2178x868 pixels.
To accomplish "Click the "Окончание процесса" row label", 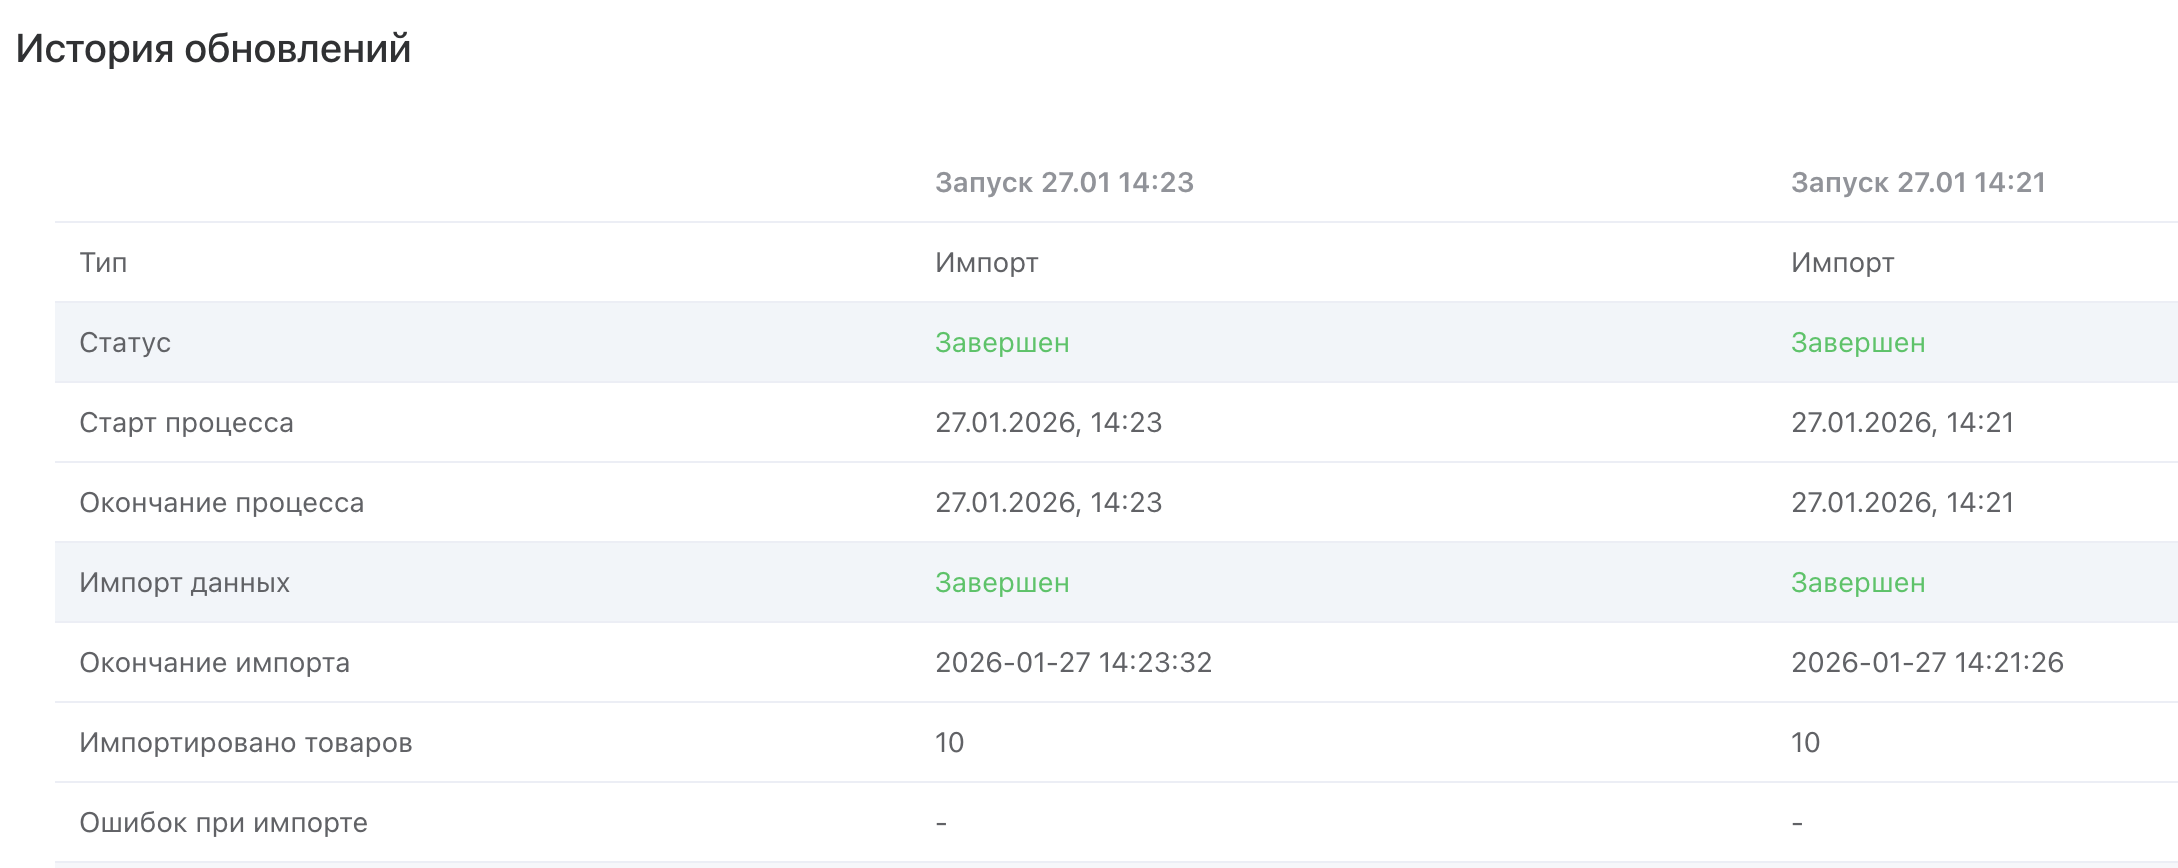I will 221,503.
